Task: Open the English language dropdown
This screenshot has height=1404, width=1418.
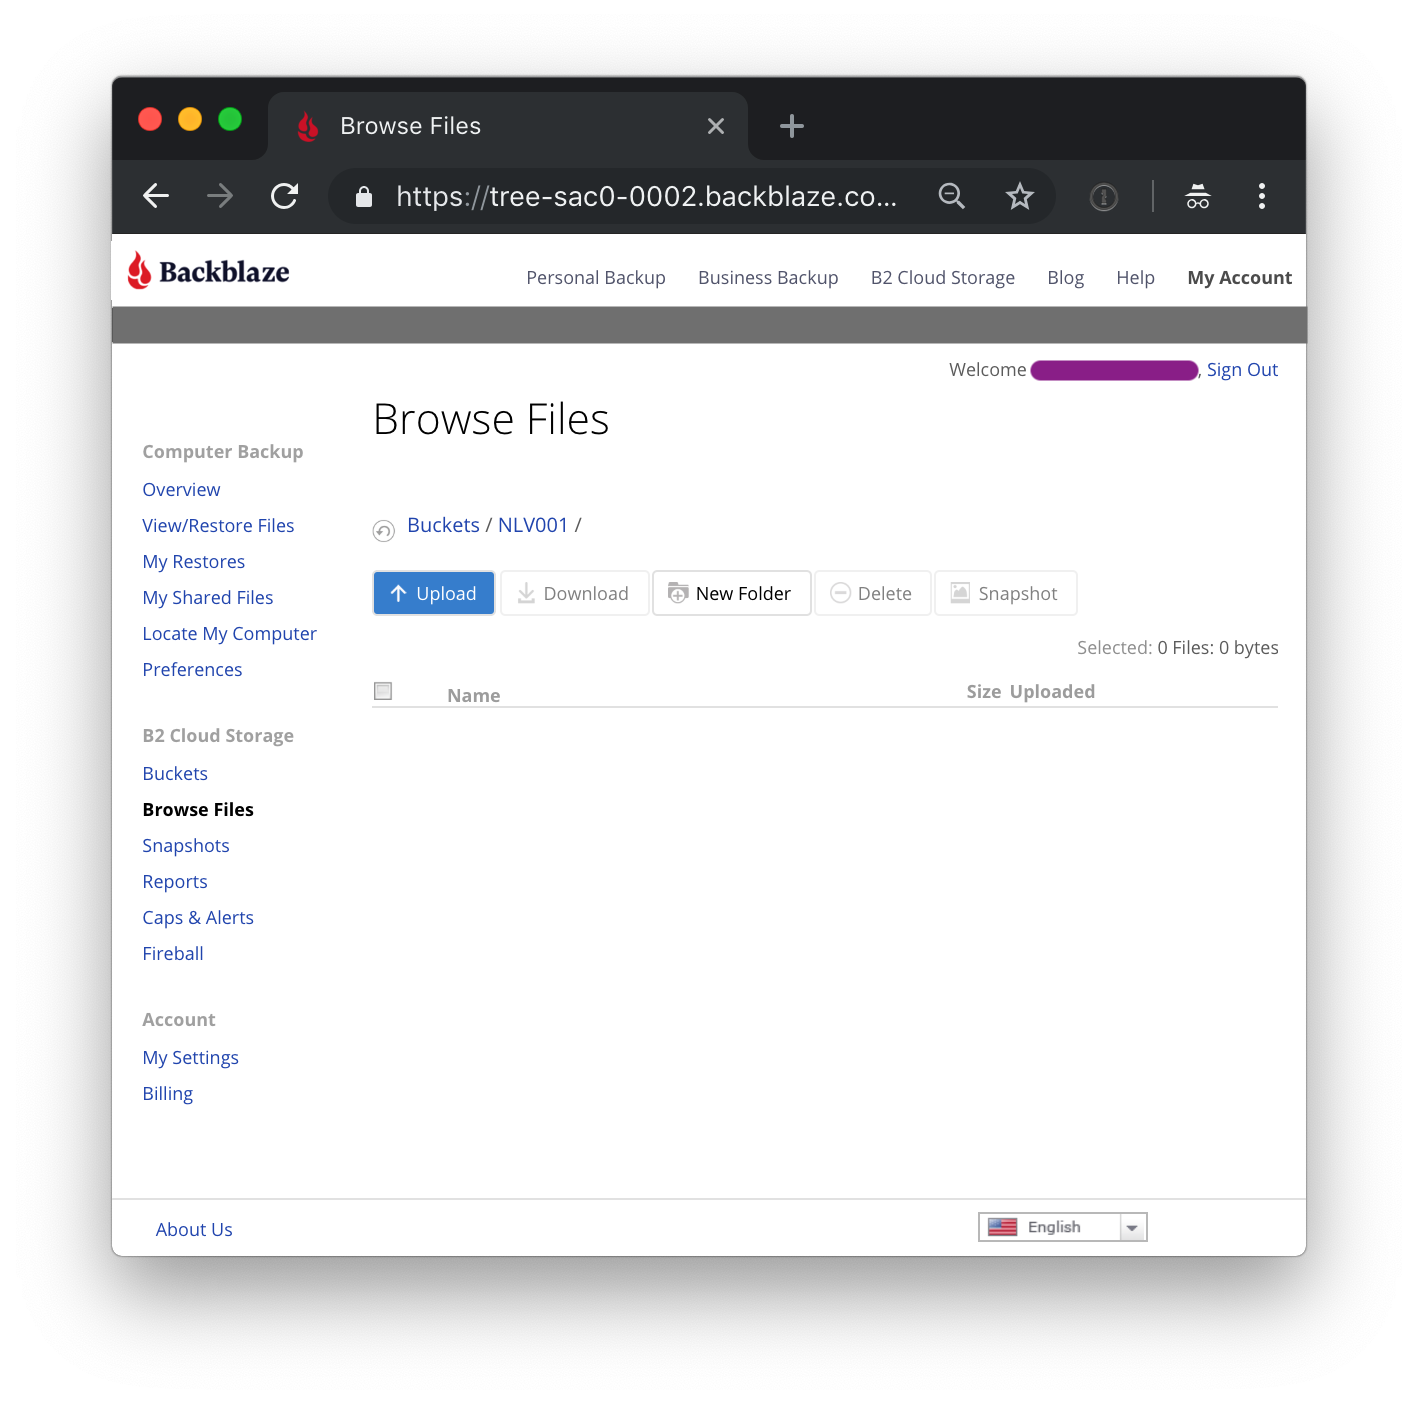Action: pyautogui.click(x=1063, y=1227)
